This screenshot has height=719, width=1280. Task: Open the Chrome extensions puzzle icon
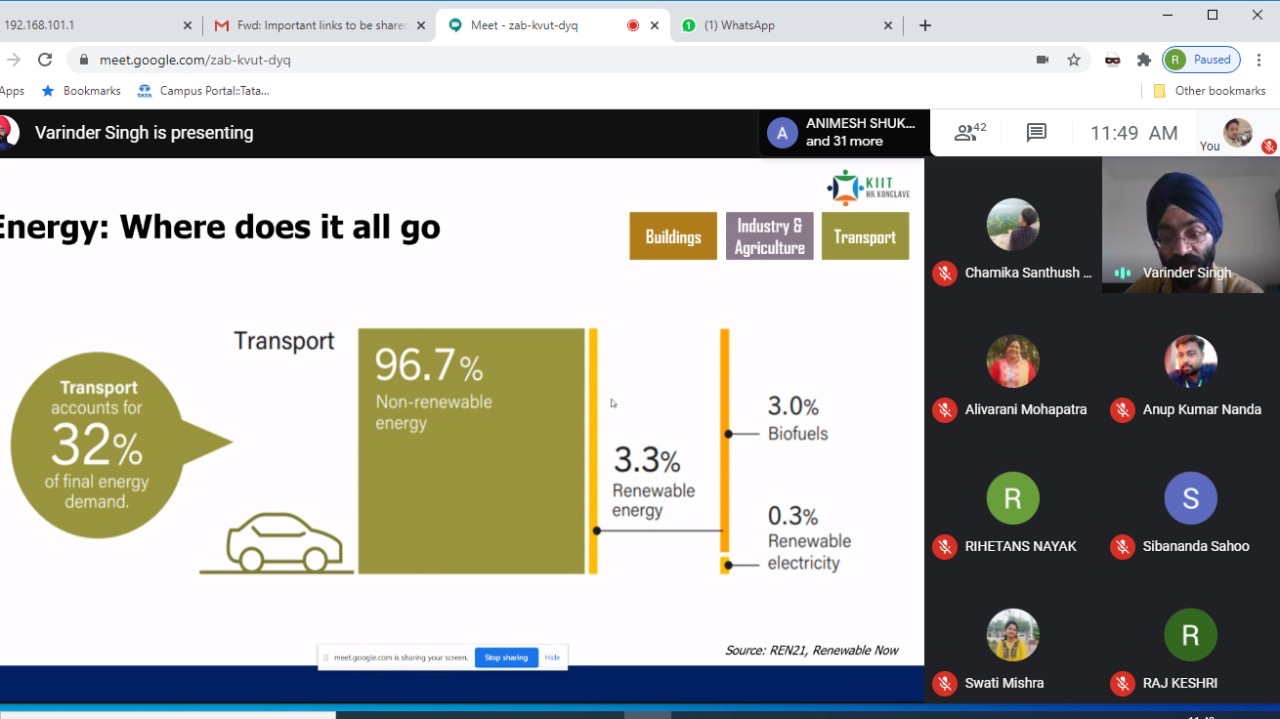[x=1144, y=60]
